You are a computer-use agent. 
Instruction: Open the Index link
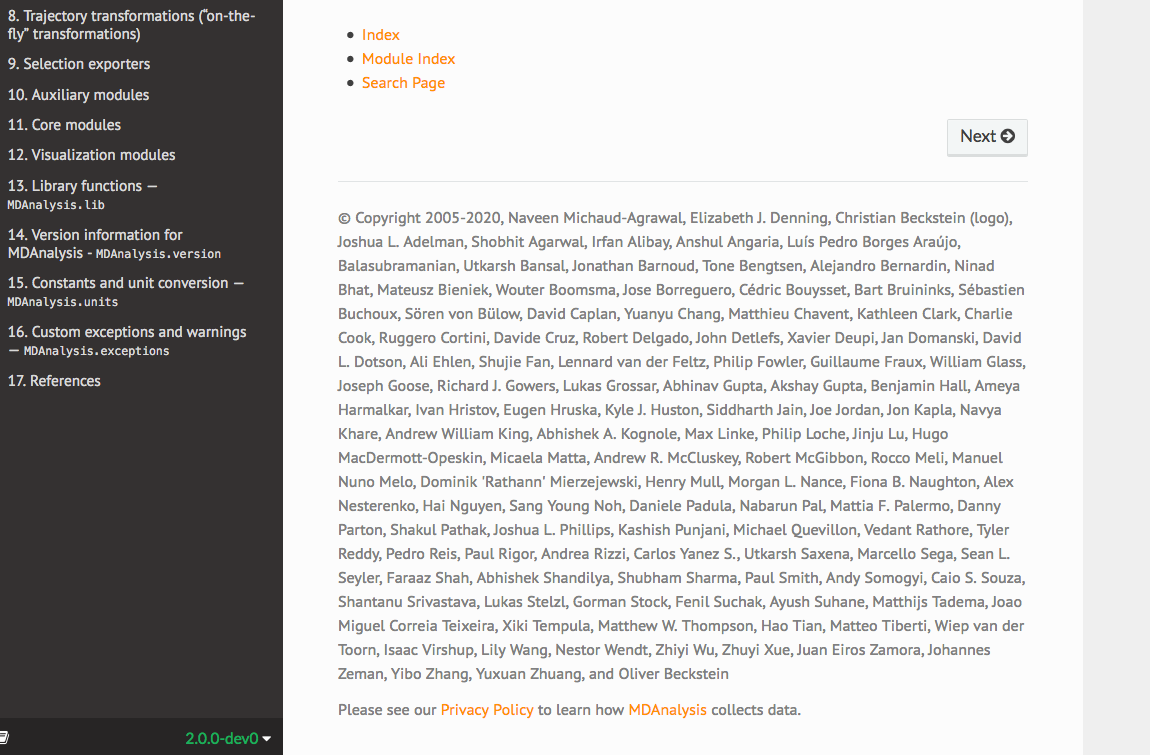click(380, 34)
